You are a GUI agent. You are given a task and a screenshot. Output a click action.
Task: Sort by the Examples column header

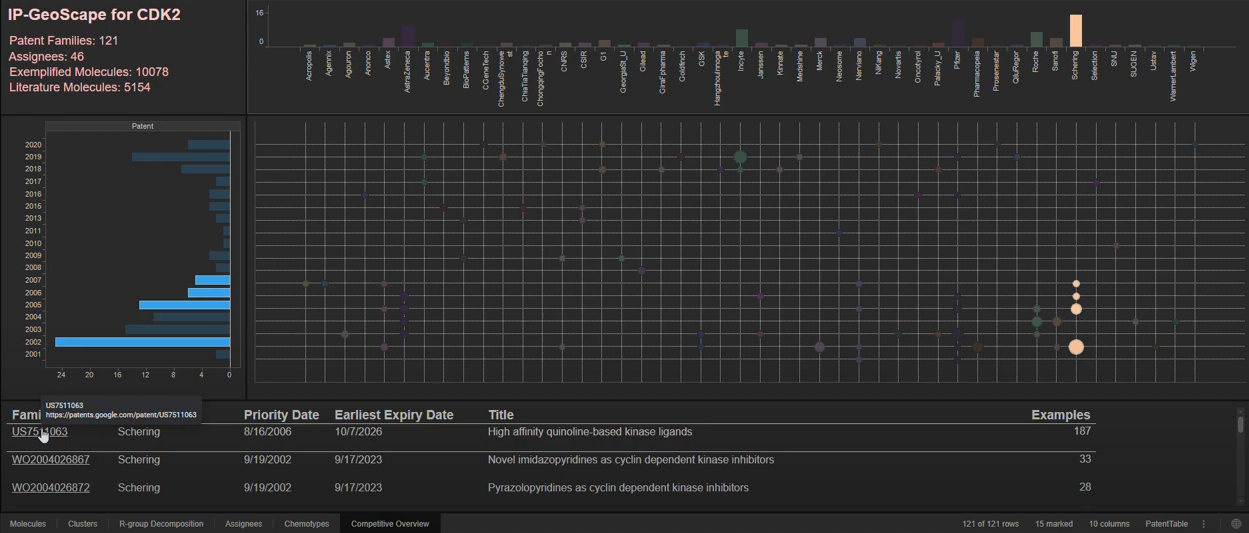pos(1061,415)
